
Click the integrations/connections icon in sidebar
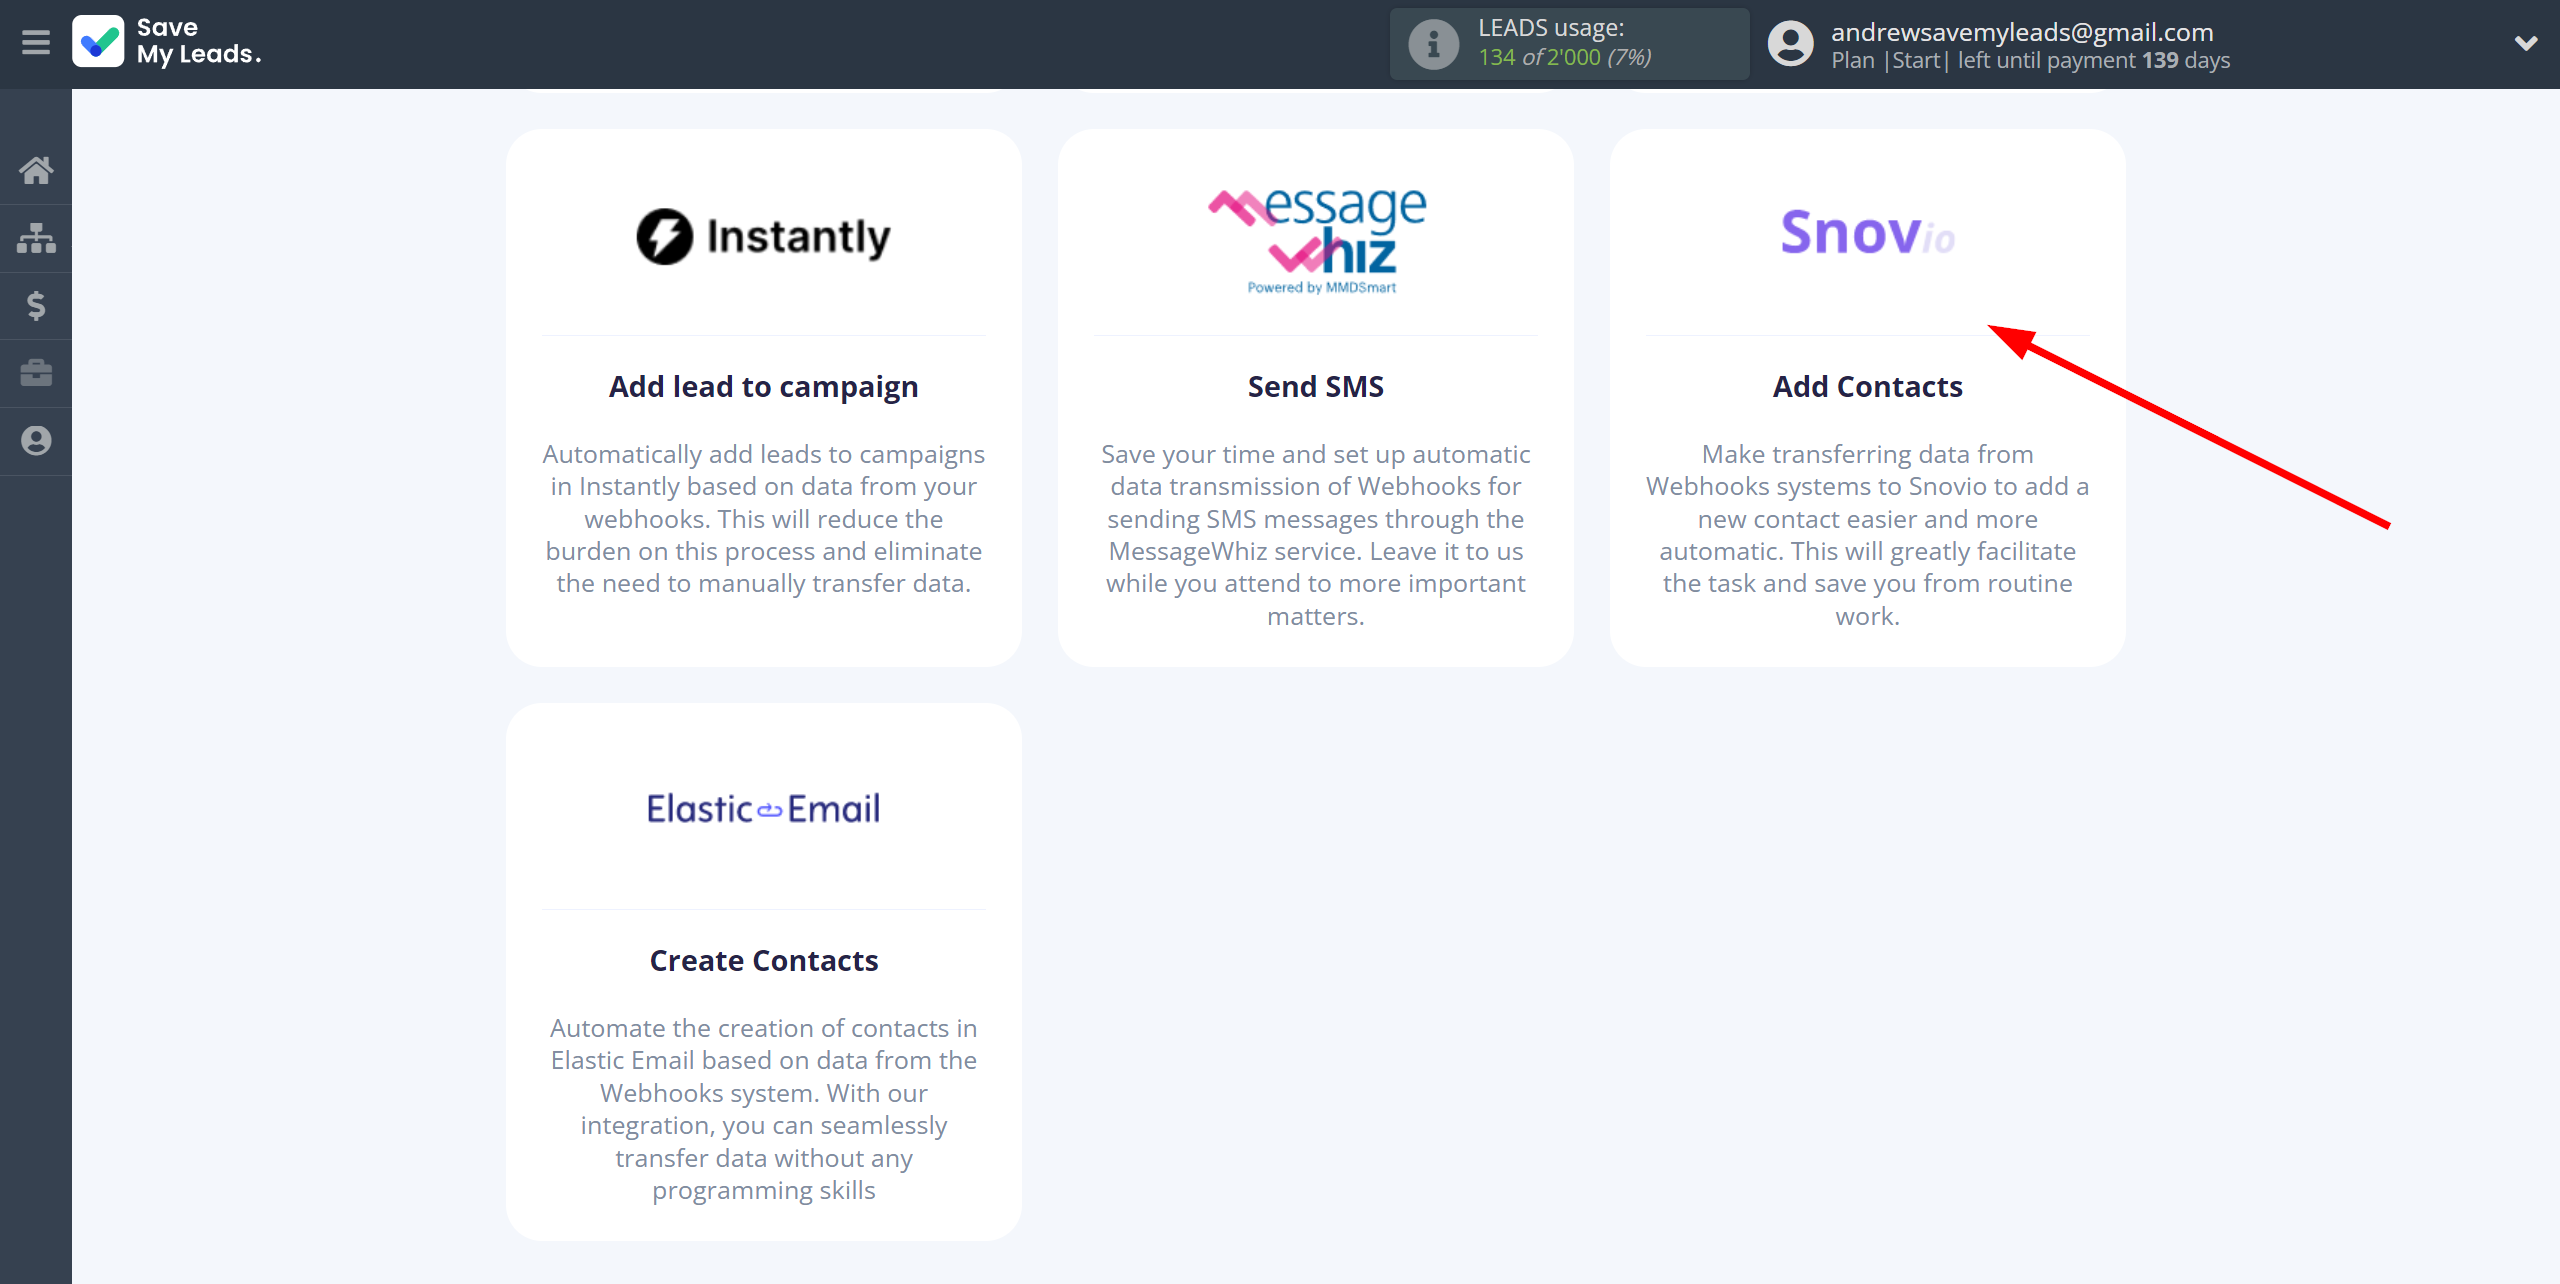36,236
